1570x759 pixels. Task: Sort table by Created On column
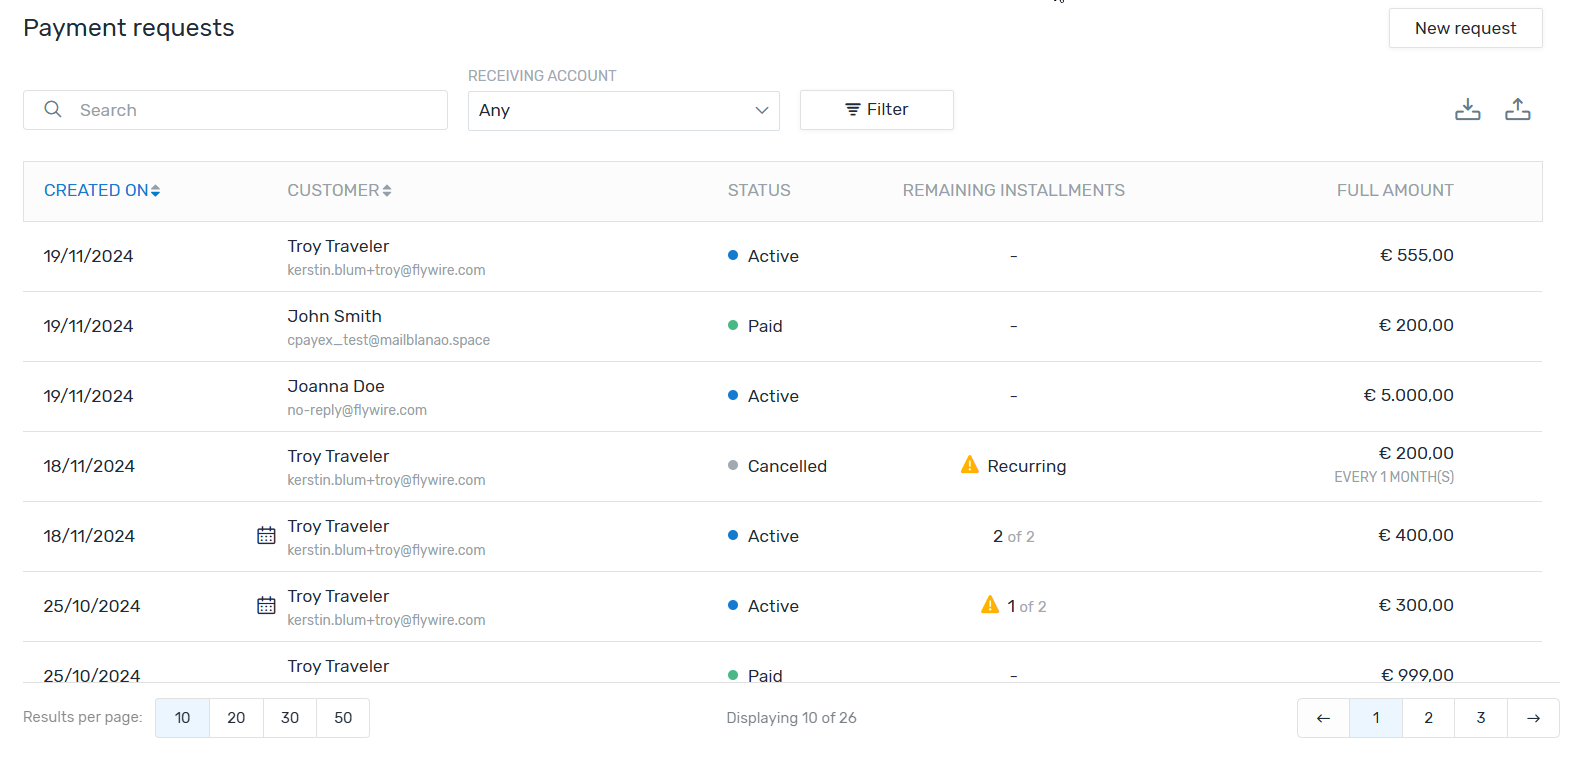101,190
